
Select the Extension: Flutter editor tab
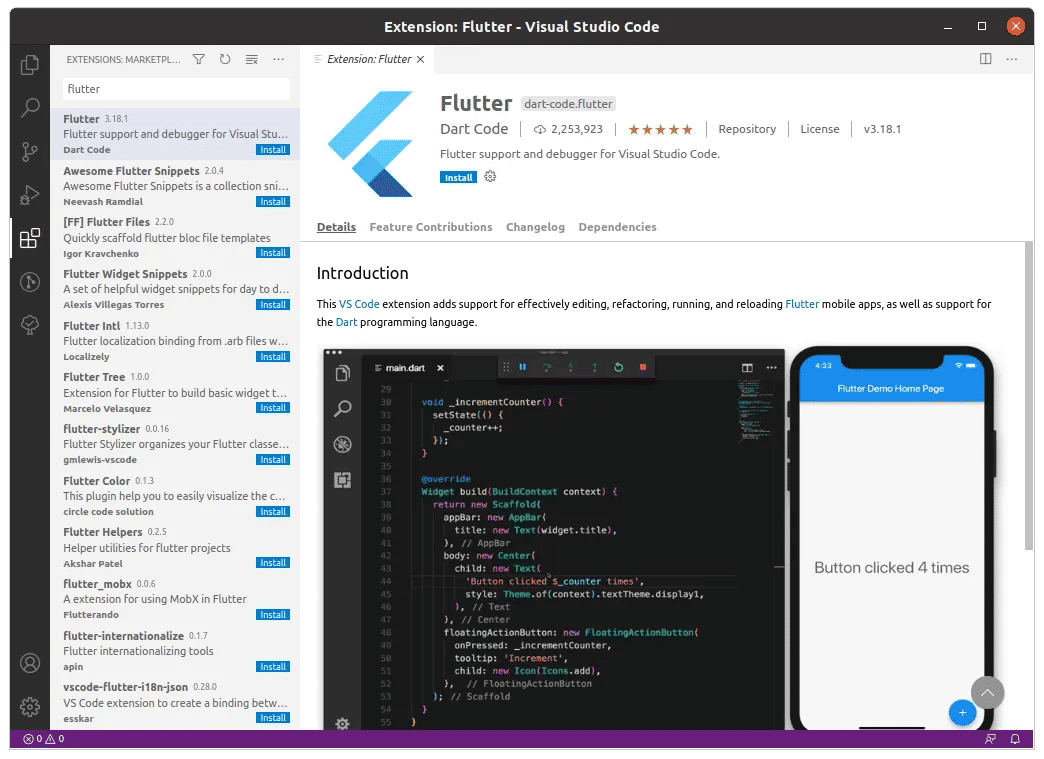[368, 59]
